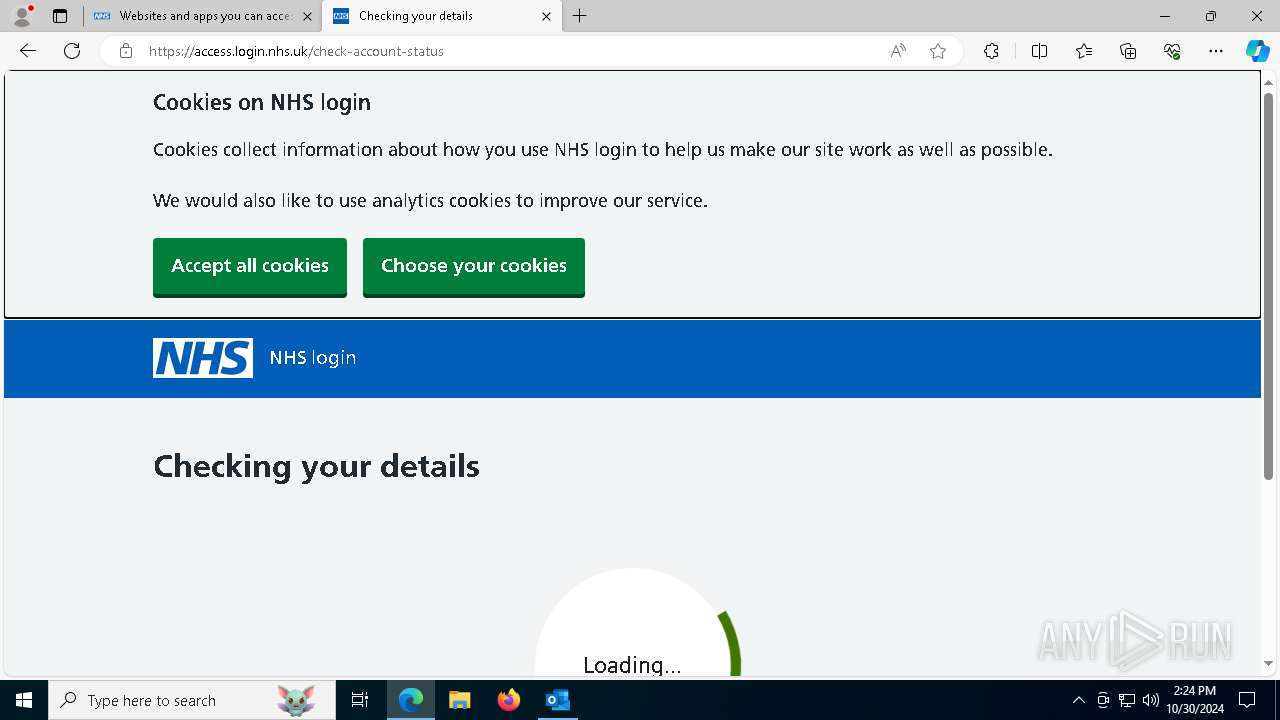Open the tab actions menu icon
The height and width of the screenshot is (720, 1280).
(60, 16)
